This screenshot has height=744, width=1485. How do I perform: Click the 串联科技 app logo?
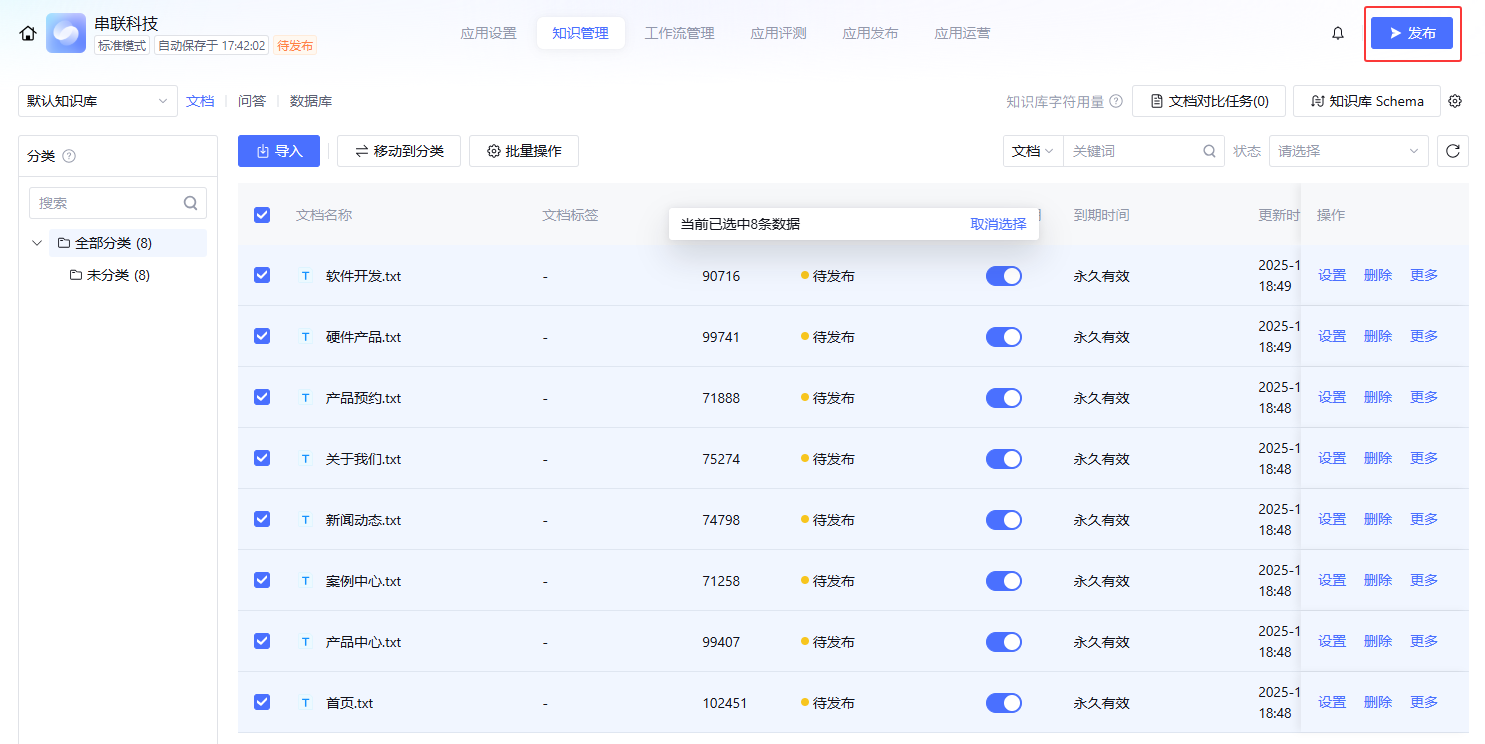click(x=66, y=33)
